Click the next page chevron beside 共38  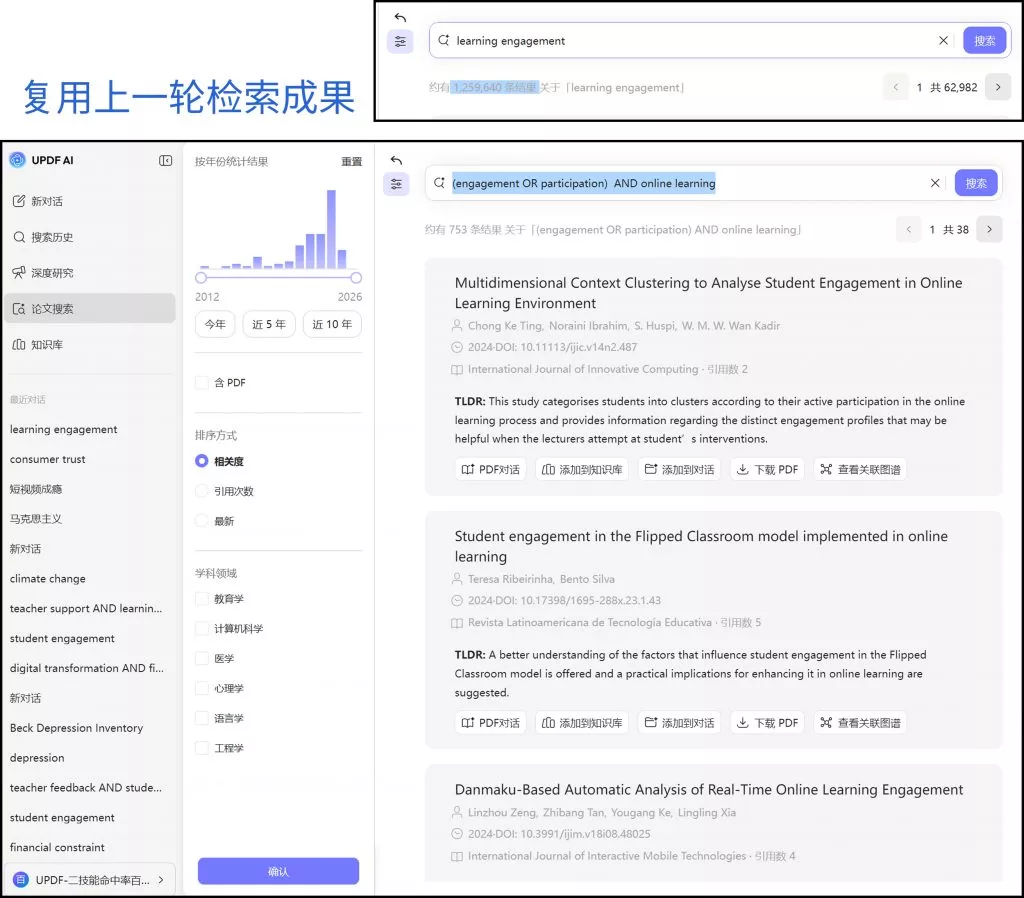989,229
